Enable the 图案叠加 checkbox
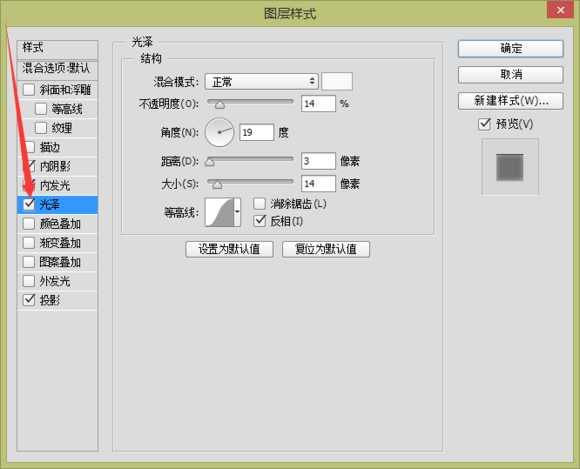This screenshot has width=580, height=469. click(29, 262)
